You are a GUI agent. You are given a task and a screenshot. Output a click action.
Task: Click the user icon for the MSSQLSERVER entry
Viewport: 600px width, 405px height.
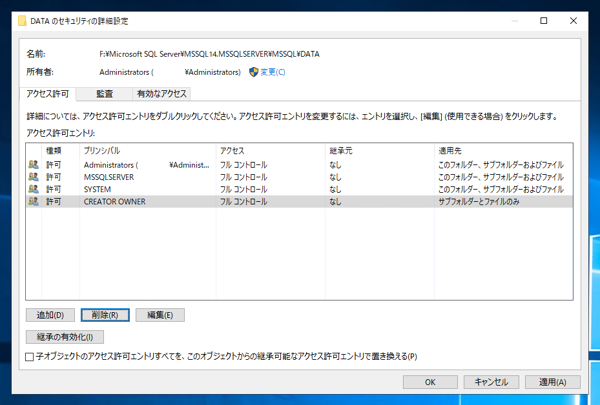[34, 177]
